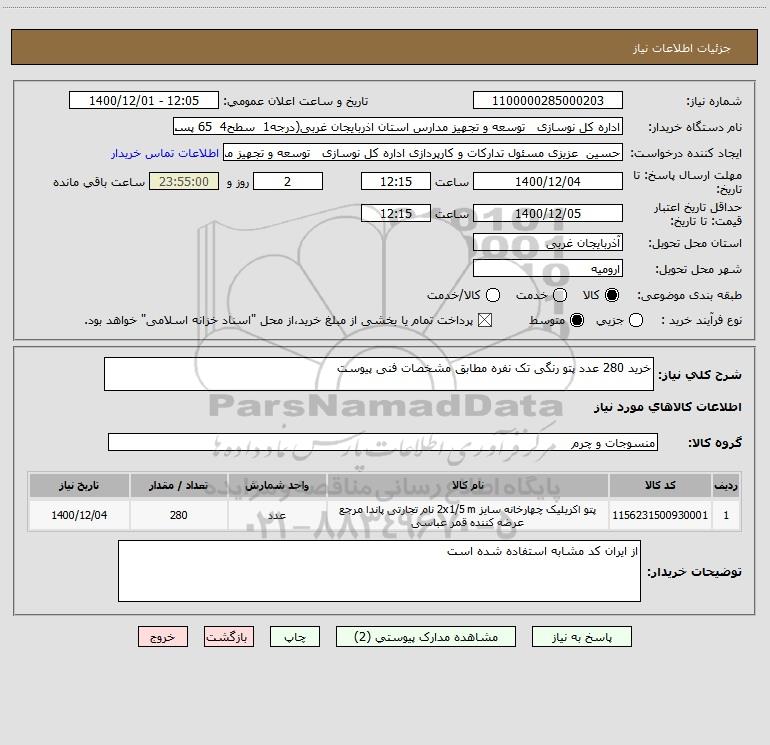The width and height of the screenshot is (770, 745).
Task: Click the price validity date 1400/12/05 field
Action: (x=548, y=214)
